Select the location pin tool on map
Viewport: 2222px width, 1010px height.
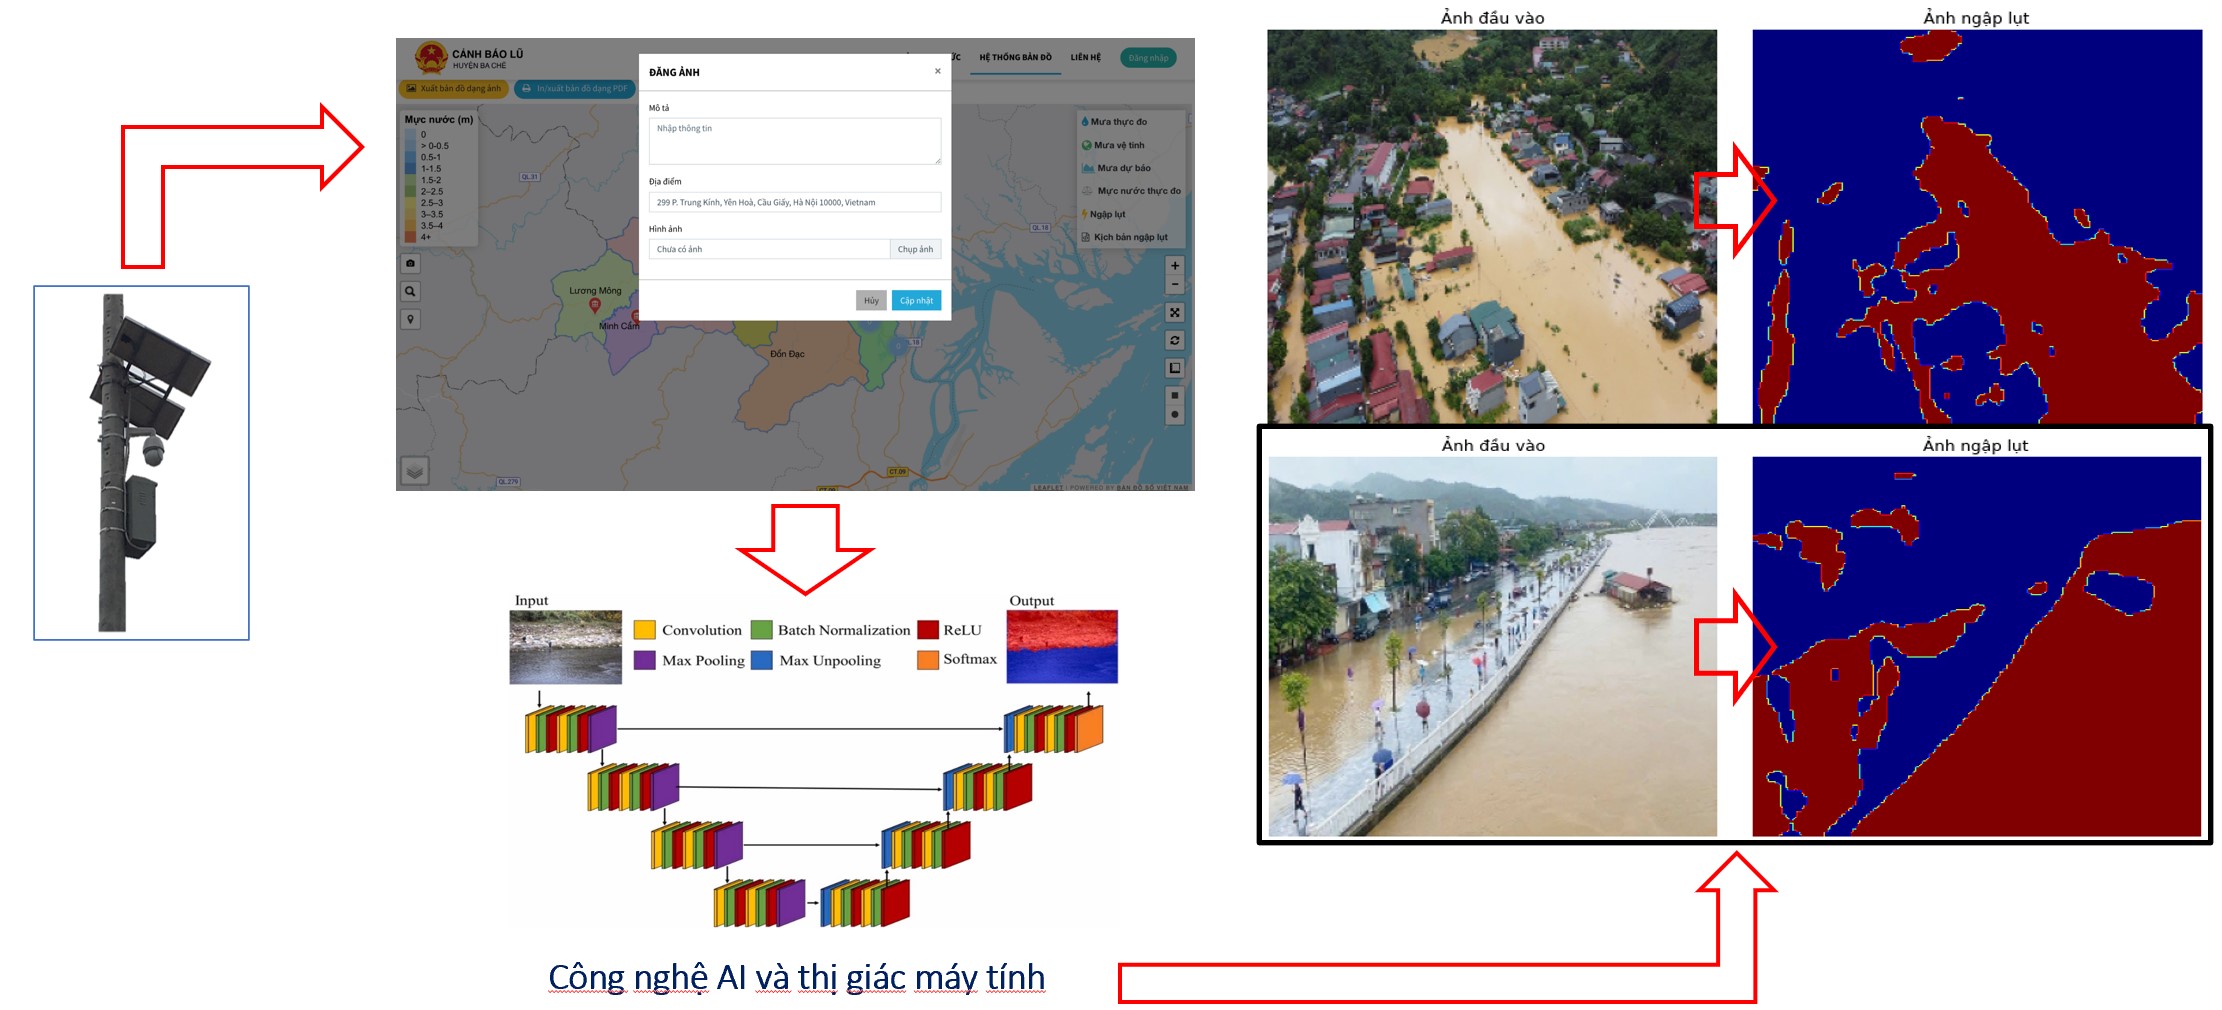coord(410,320)
